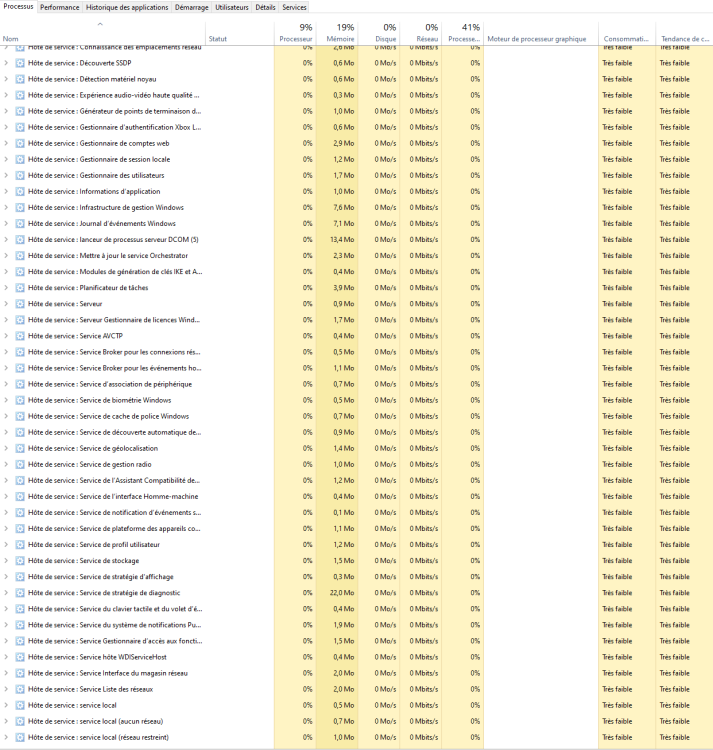
Task: Expand the Service de stratégie de diagnostic entry
Action: [x=7, y=592]
